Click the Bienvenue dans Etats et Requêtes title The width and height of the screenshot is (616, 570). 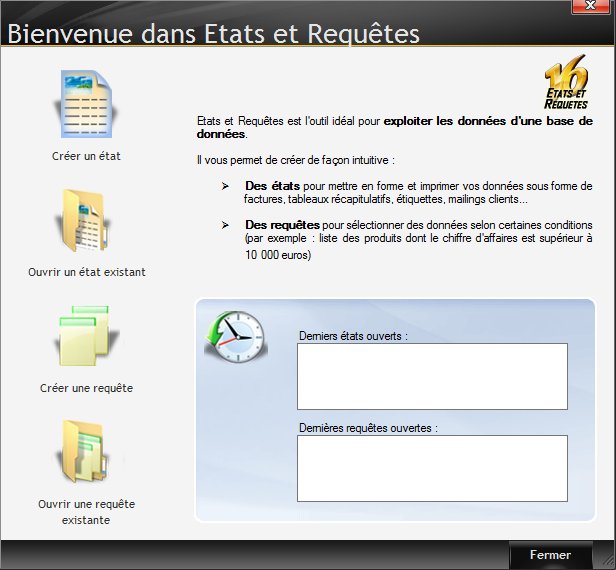213,34
